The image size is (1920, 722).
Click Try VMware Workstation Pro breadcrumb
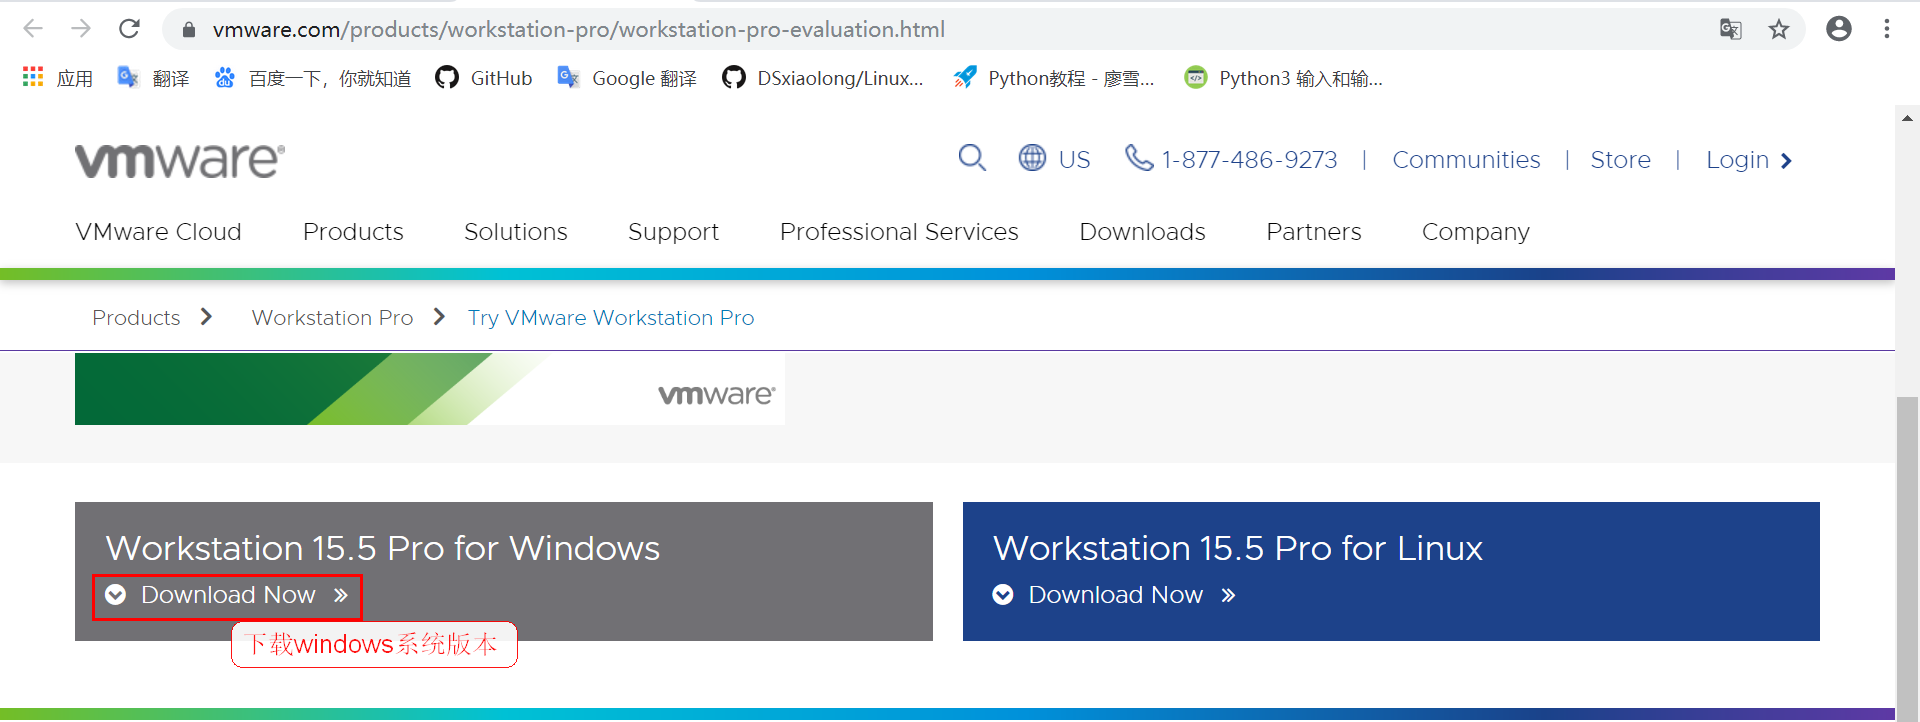[611, 318]
